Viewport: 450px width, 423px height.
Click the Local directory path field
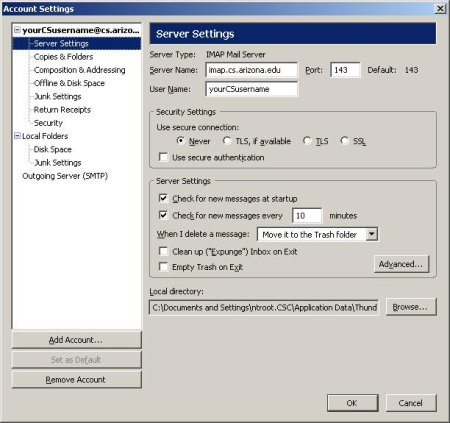[264, 307]
